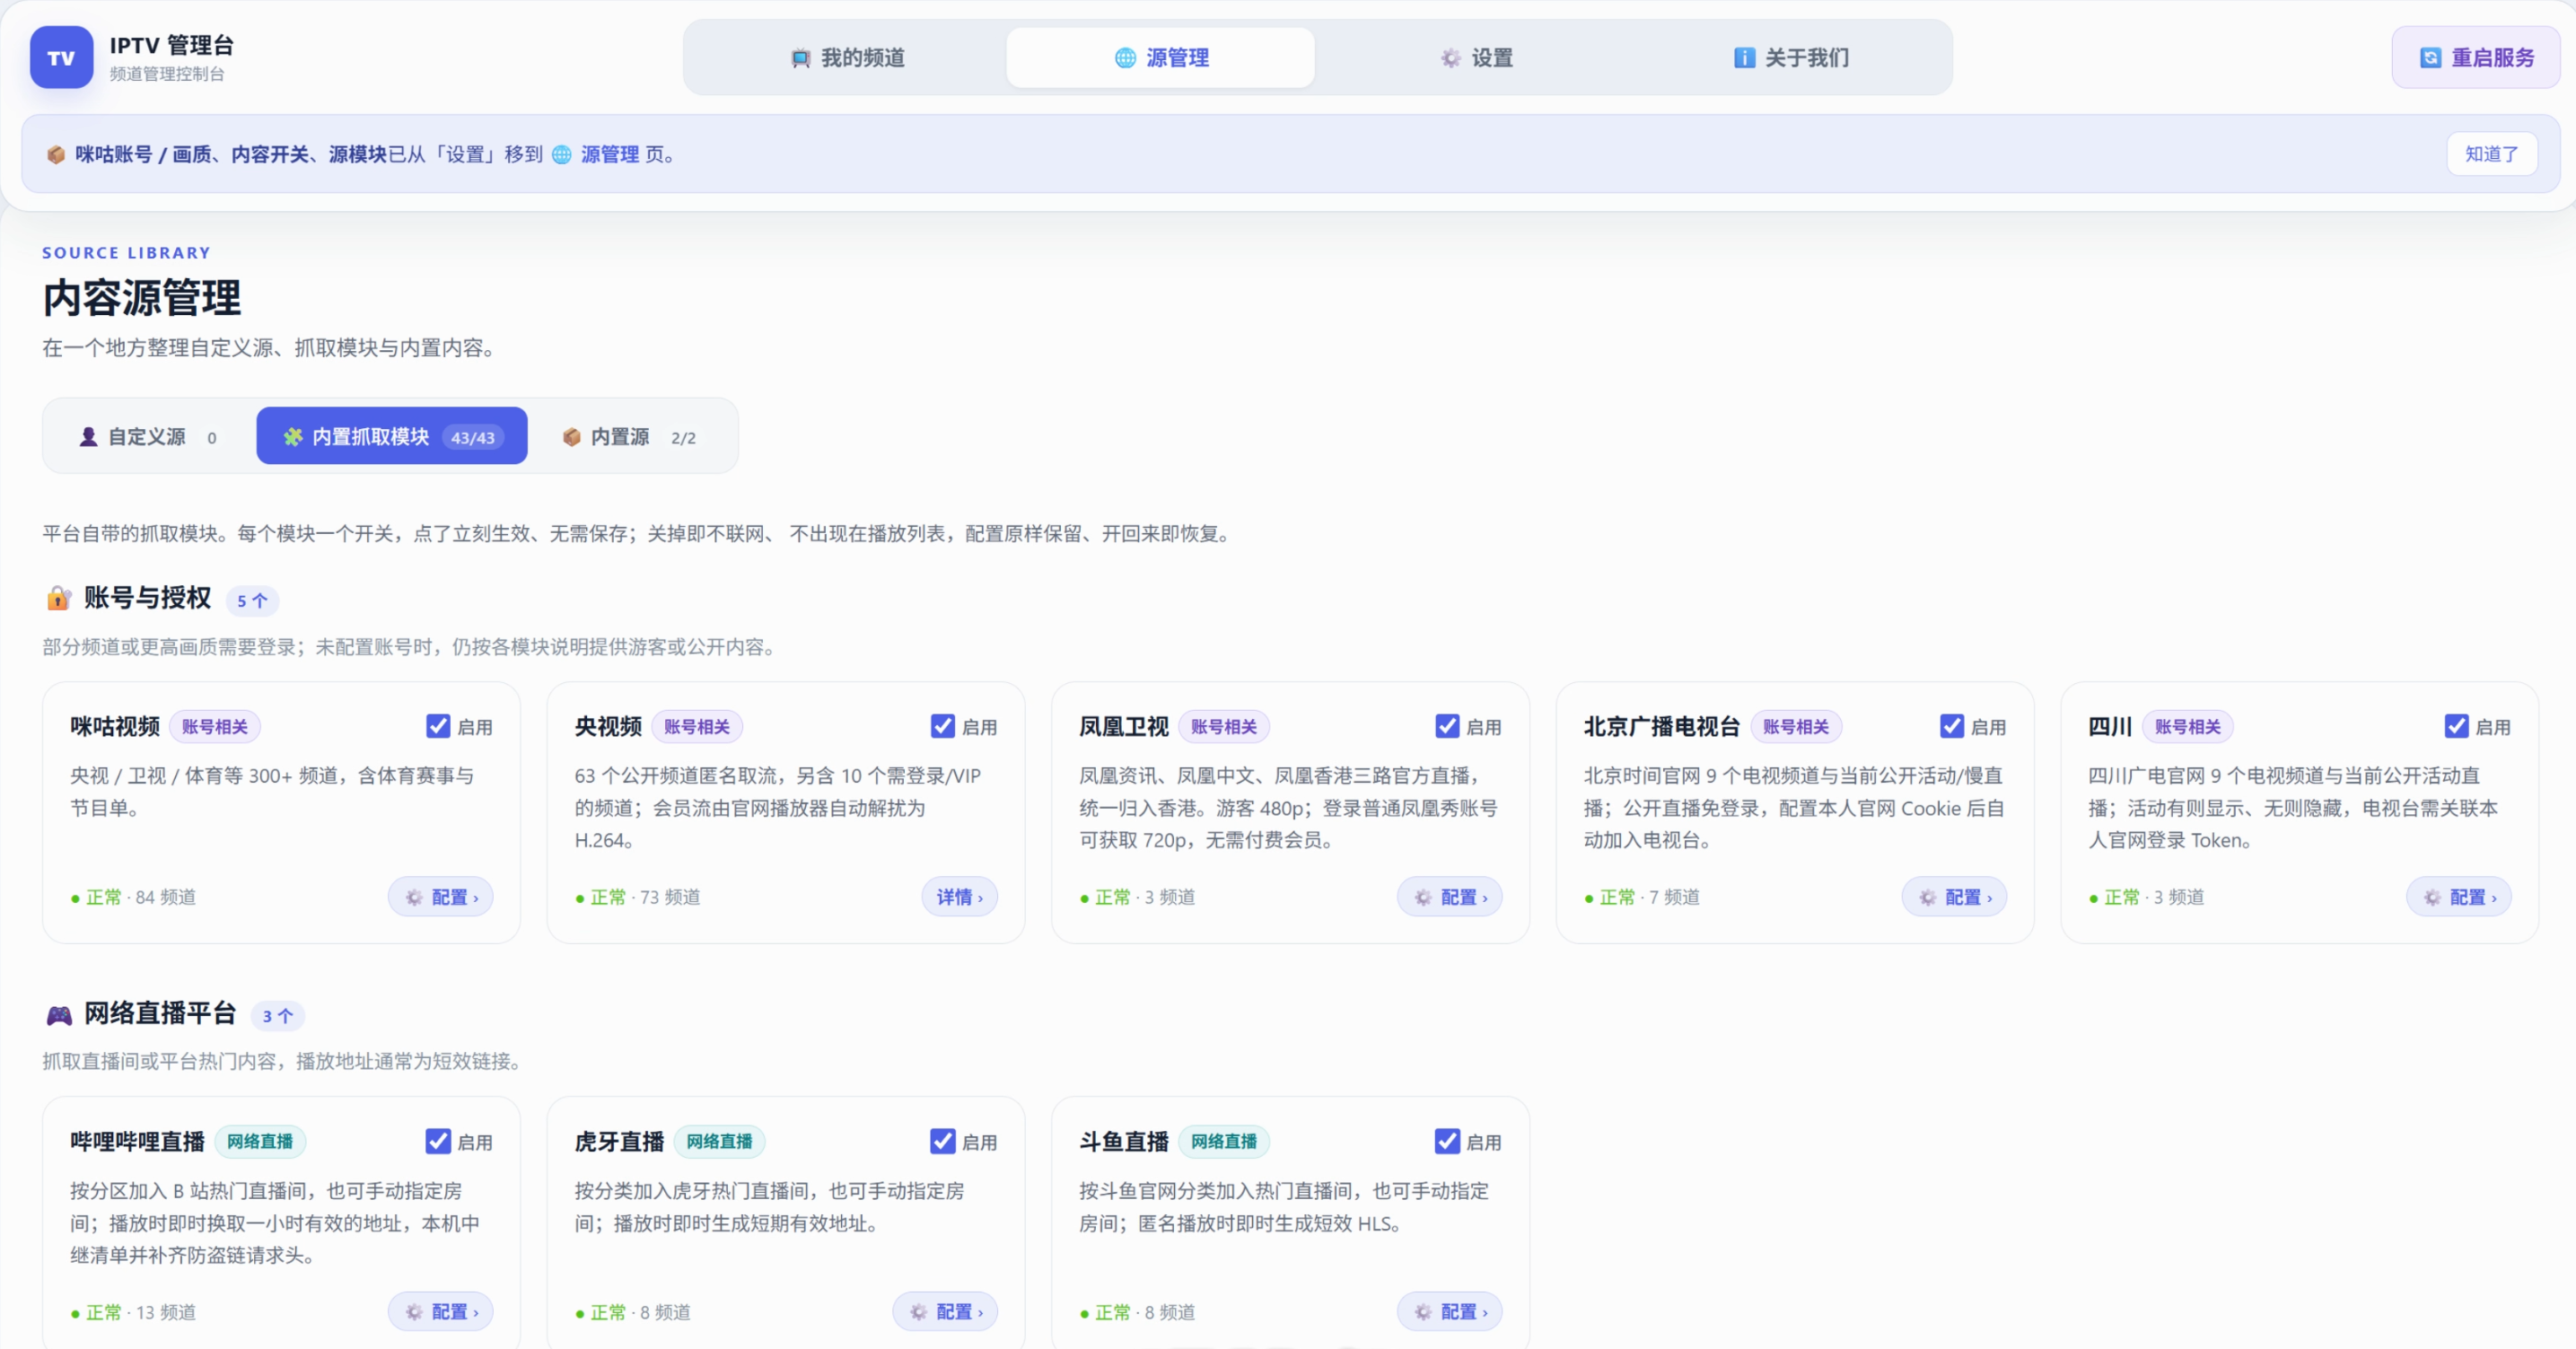Click the globe icon in the notice banner
This screenshot has width=2576, height=1349.
[562, 154]
